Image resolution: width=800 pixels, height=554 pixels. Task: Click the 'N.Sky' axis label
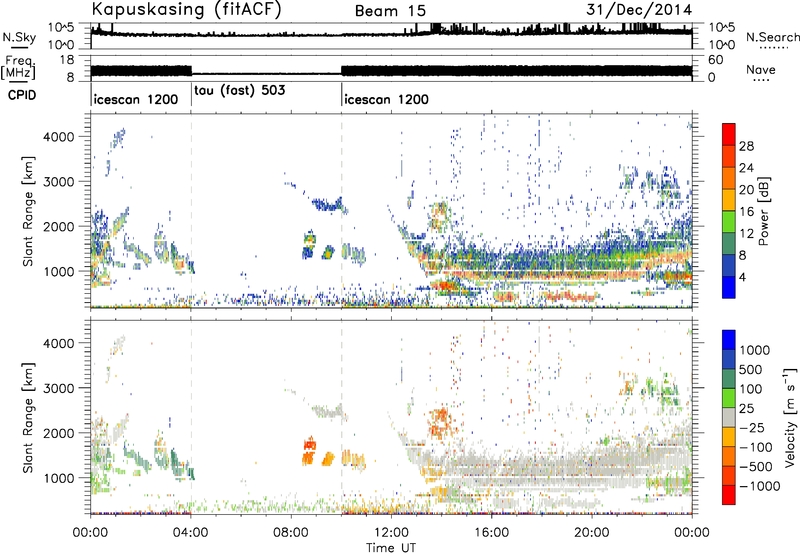[x=19, y=37]
